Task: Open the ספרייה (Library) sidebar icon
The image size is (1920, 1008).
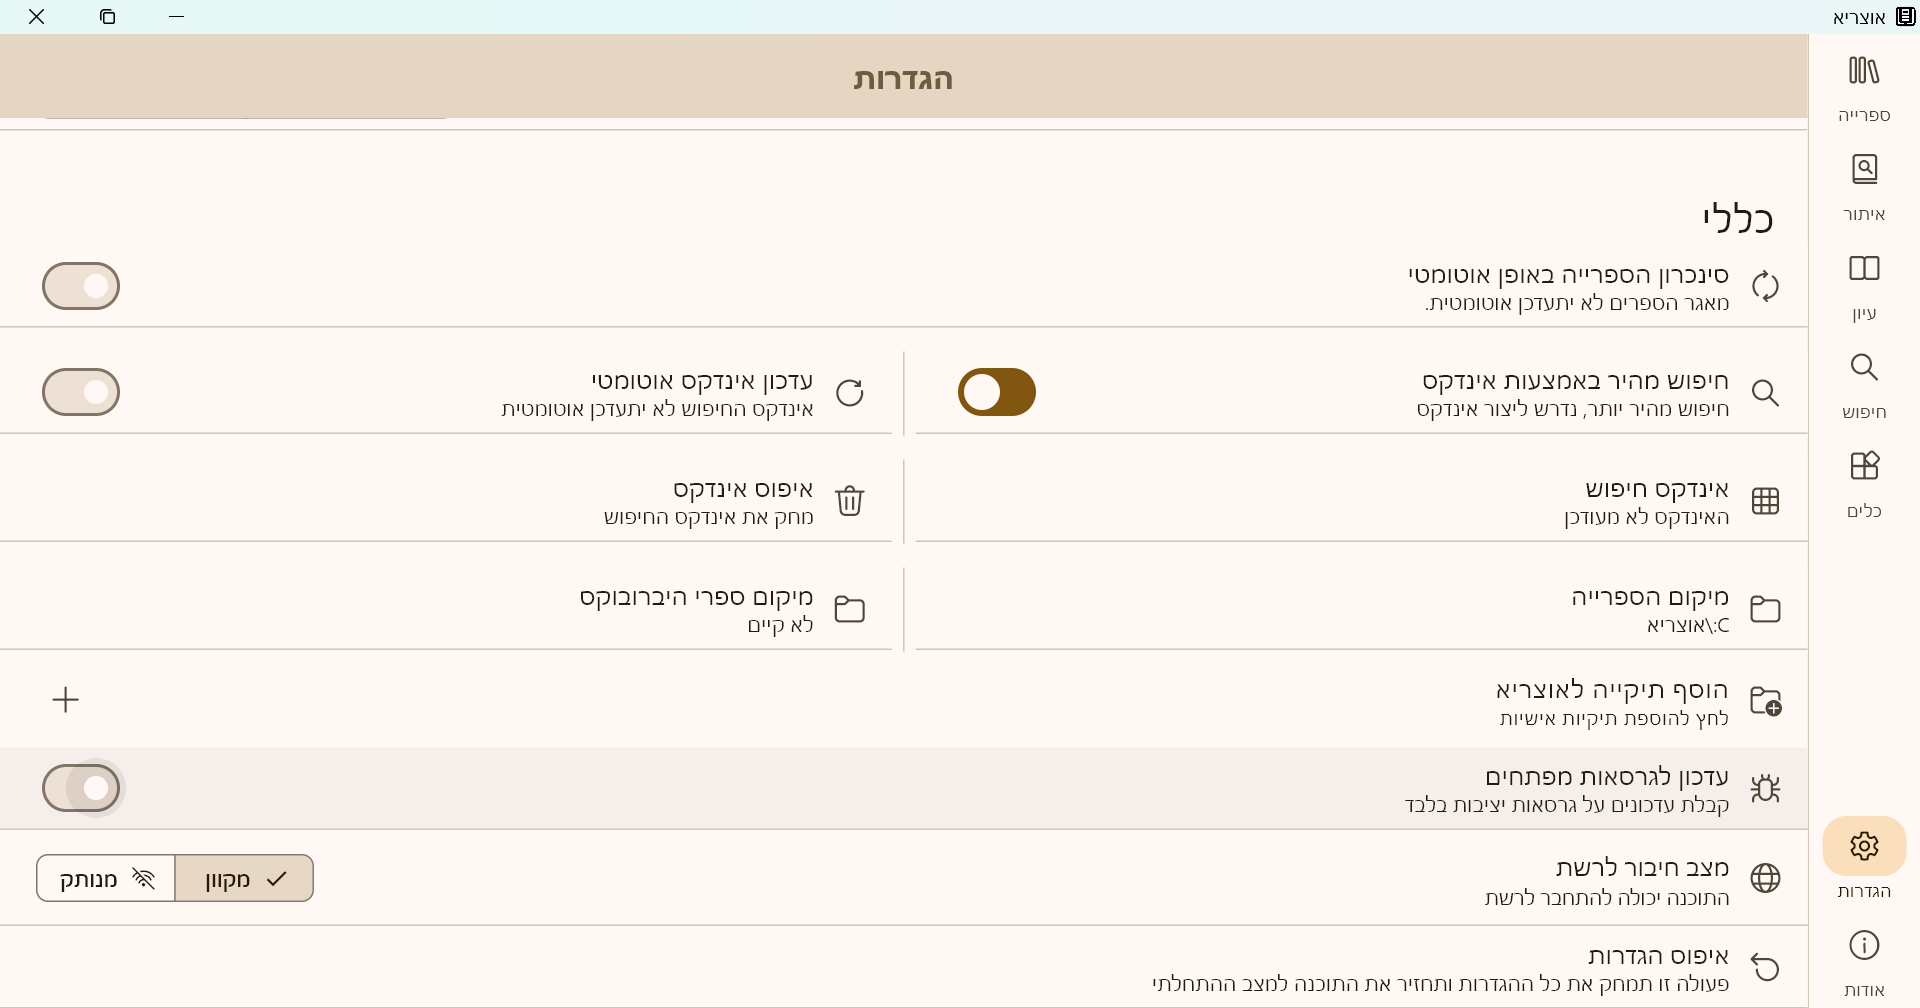Action: coord(1863,85)
